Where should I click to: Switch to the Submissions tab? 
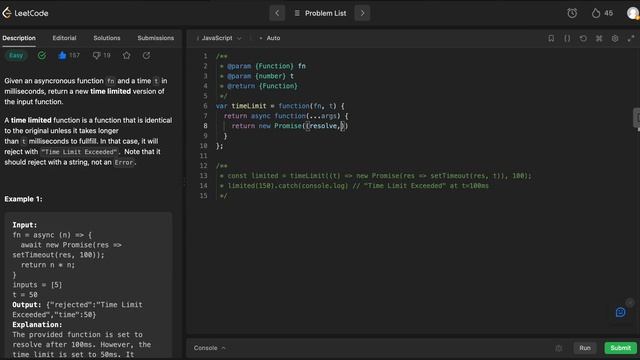coord(156,38)
